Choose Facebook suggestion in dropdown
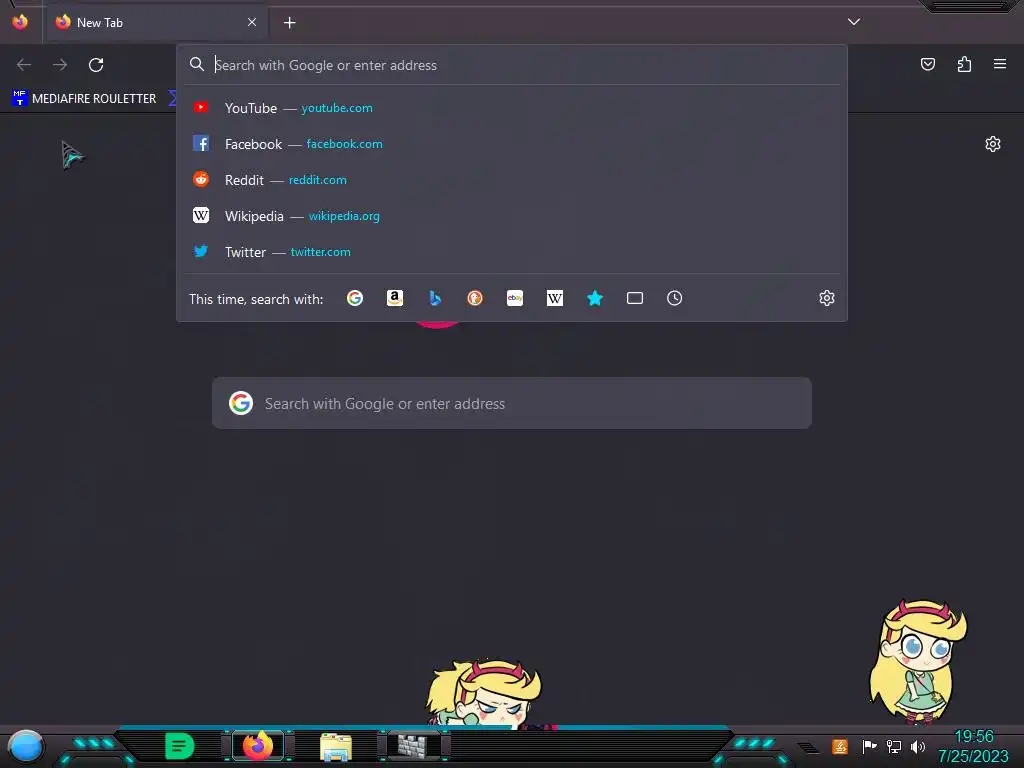Image resolution: width=1024 pixels, height=768 pixels. click(x=512, y=144)
